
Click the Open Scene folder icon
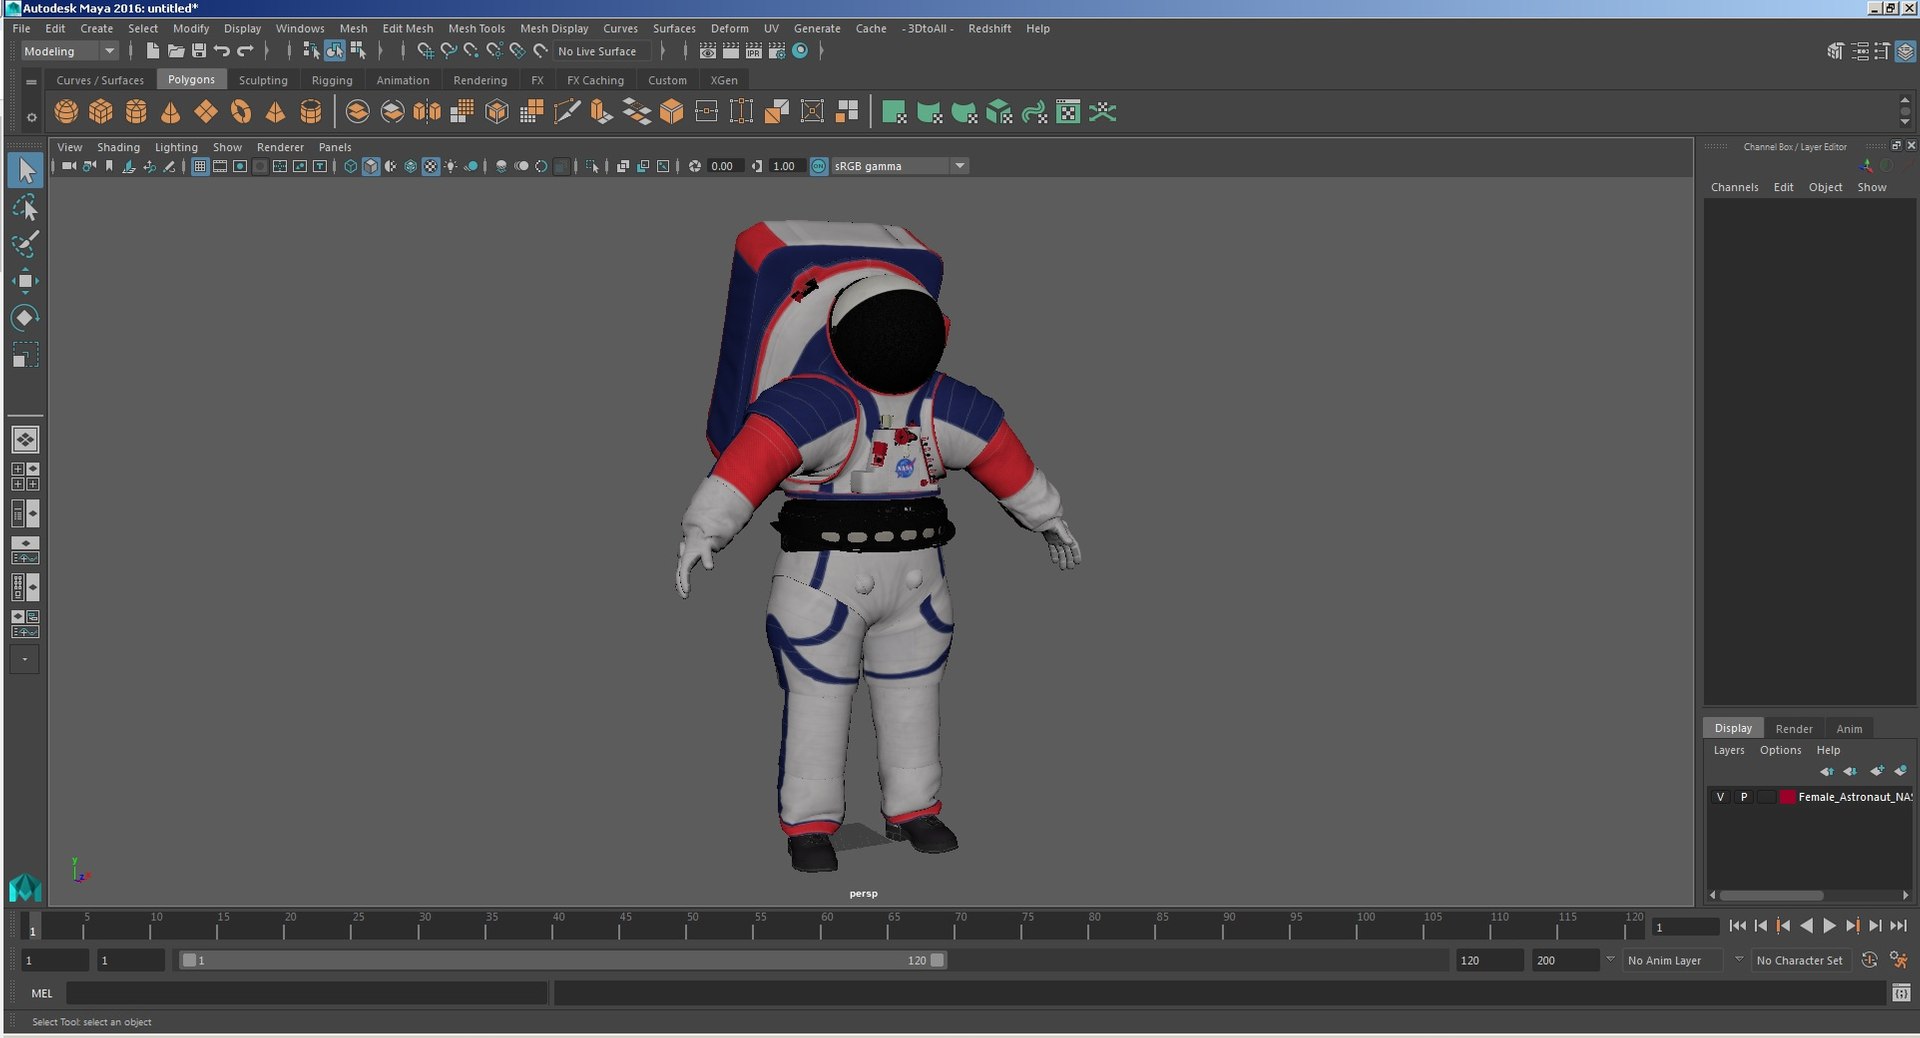click(x=175, y=51)
